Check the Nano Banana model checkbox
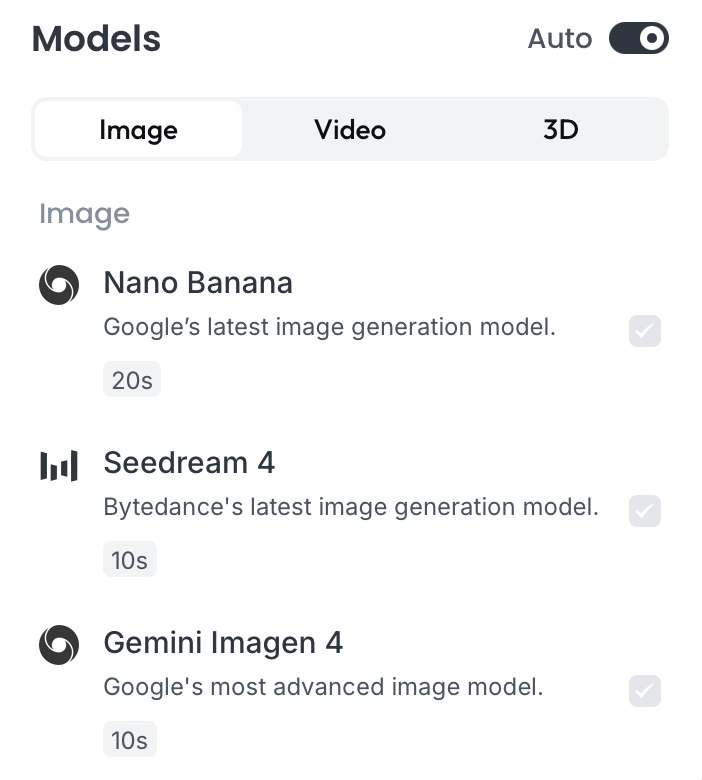The height and width of the screenshot is (780, 702). (645, 331)
